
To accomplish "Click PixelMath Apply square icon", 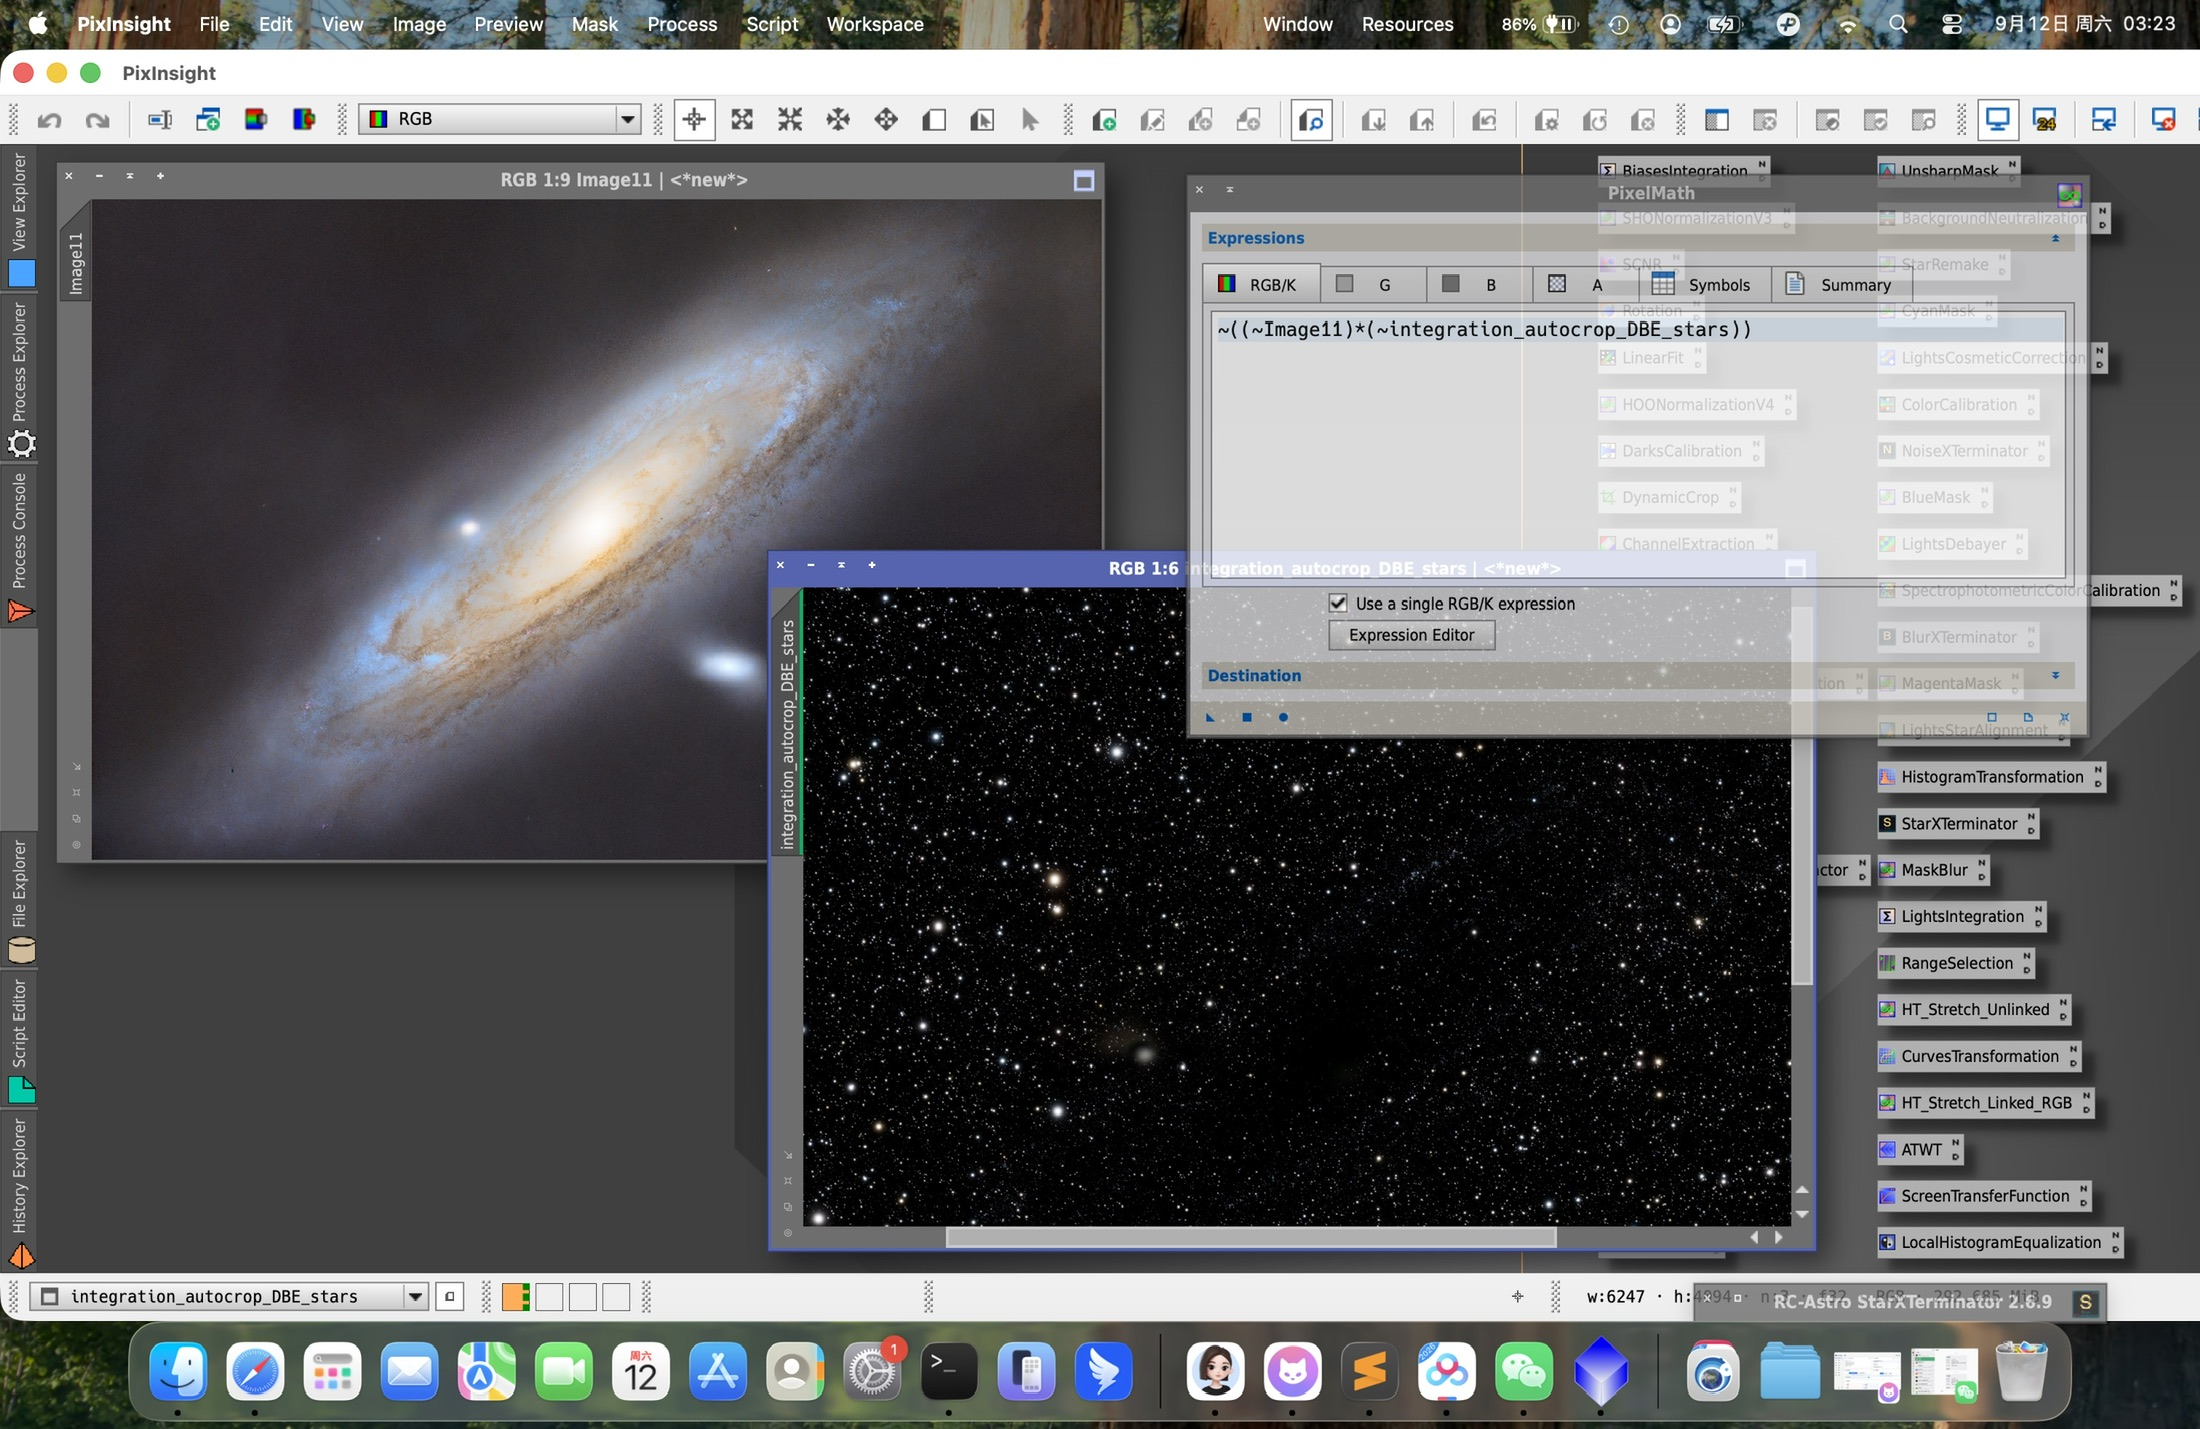I will coord(1247,717).
